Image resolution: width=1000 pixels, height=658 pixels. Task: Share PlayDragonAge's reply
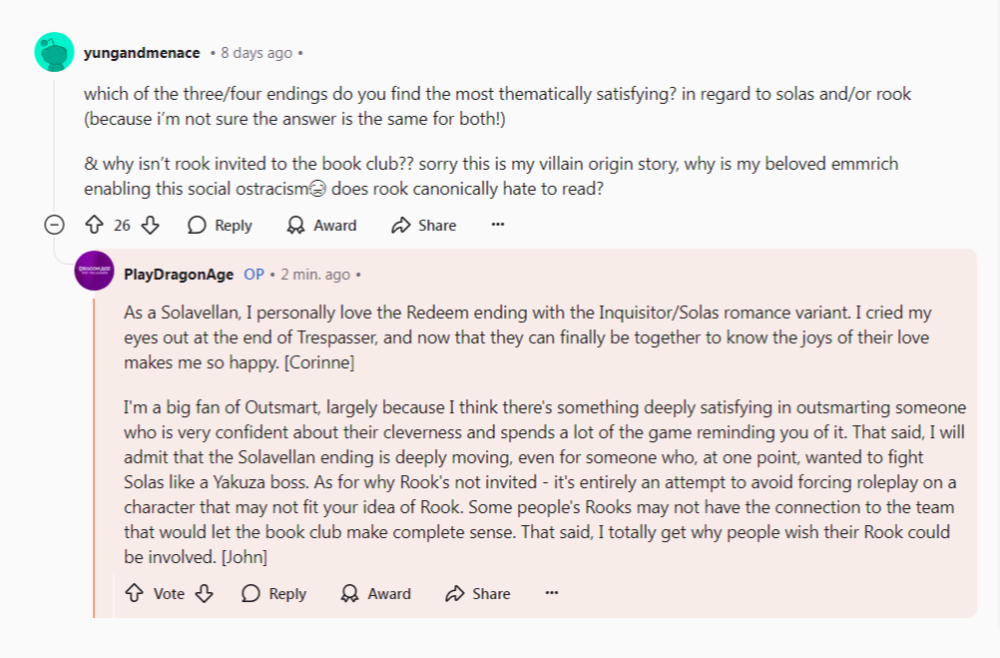(478, 593)
